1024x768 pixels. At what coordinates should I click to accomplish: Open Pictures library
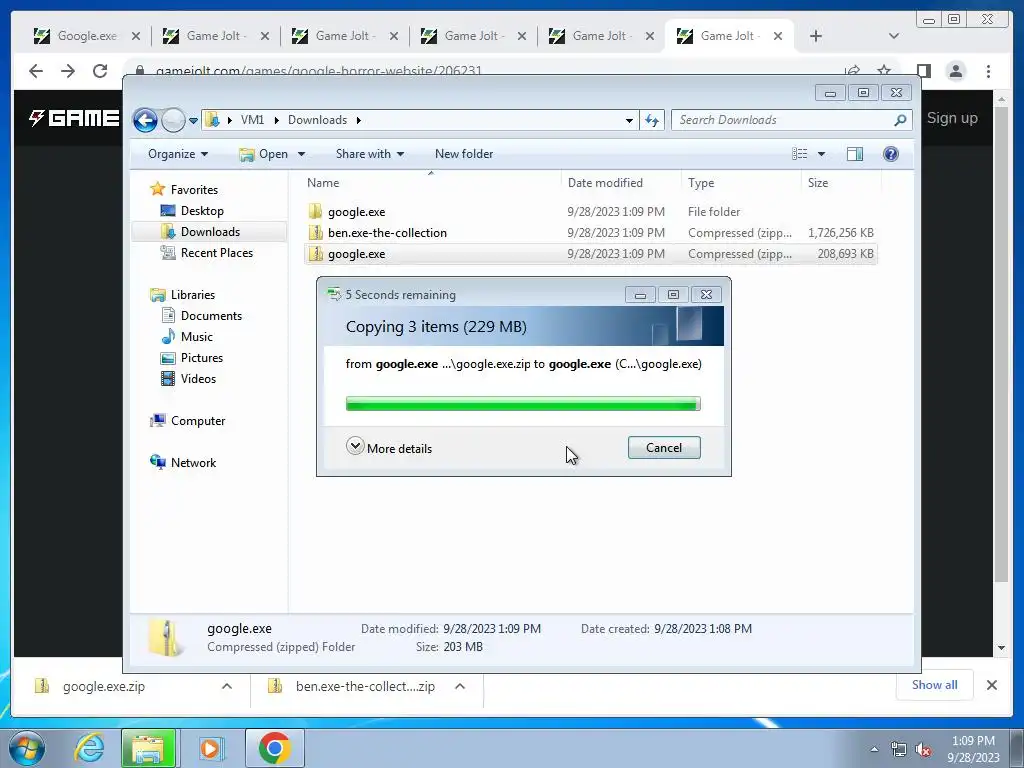(x=201, y=358)
